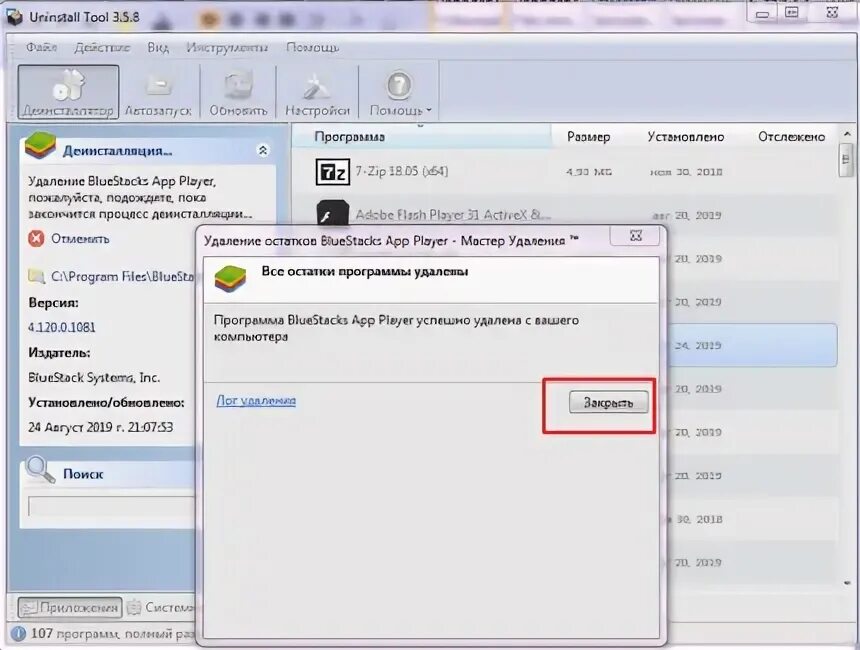The height and width of the screenshot is (650, 860).
Task: Click the program list scrollbar down arrow
Action: (847, 583)
